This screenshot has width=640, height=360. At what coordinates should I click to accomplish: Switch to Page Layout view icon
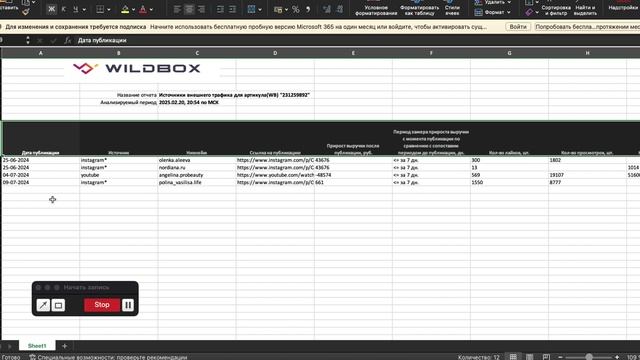[x=529, y=357]
